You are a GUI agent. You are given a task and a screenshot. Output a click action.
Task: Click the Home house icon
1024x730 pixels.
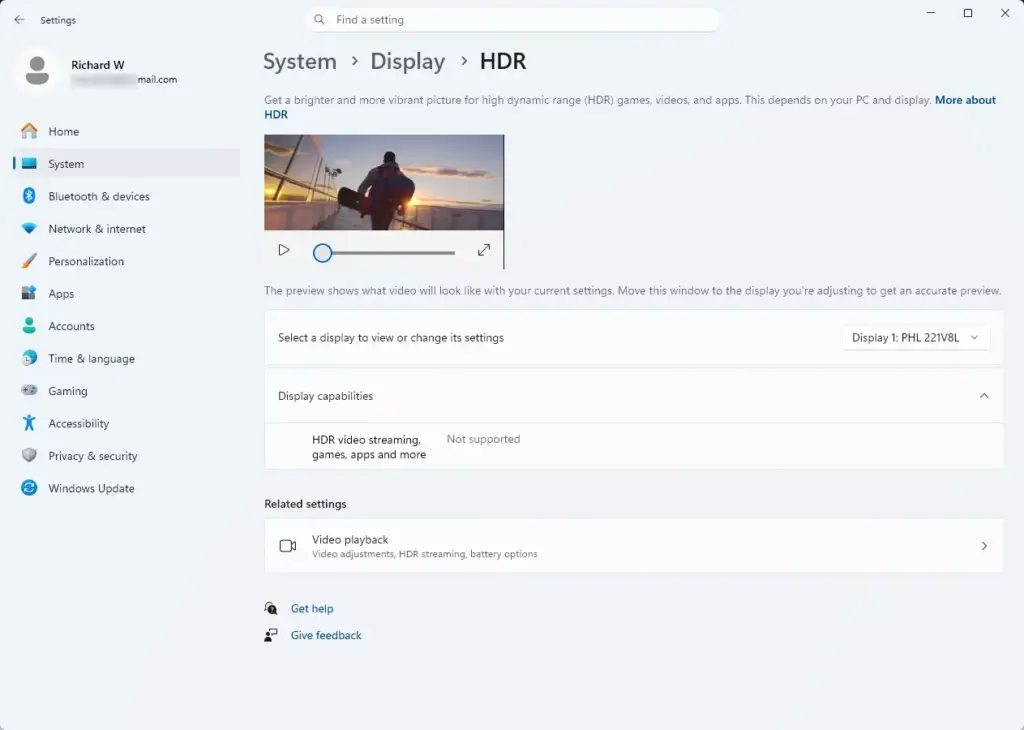[29, 131]
